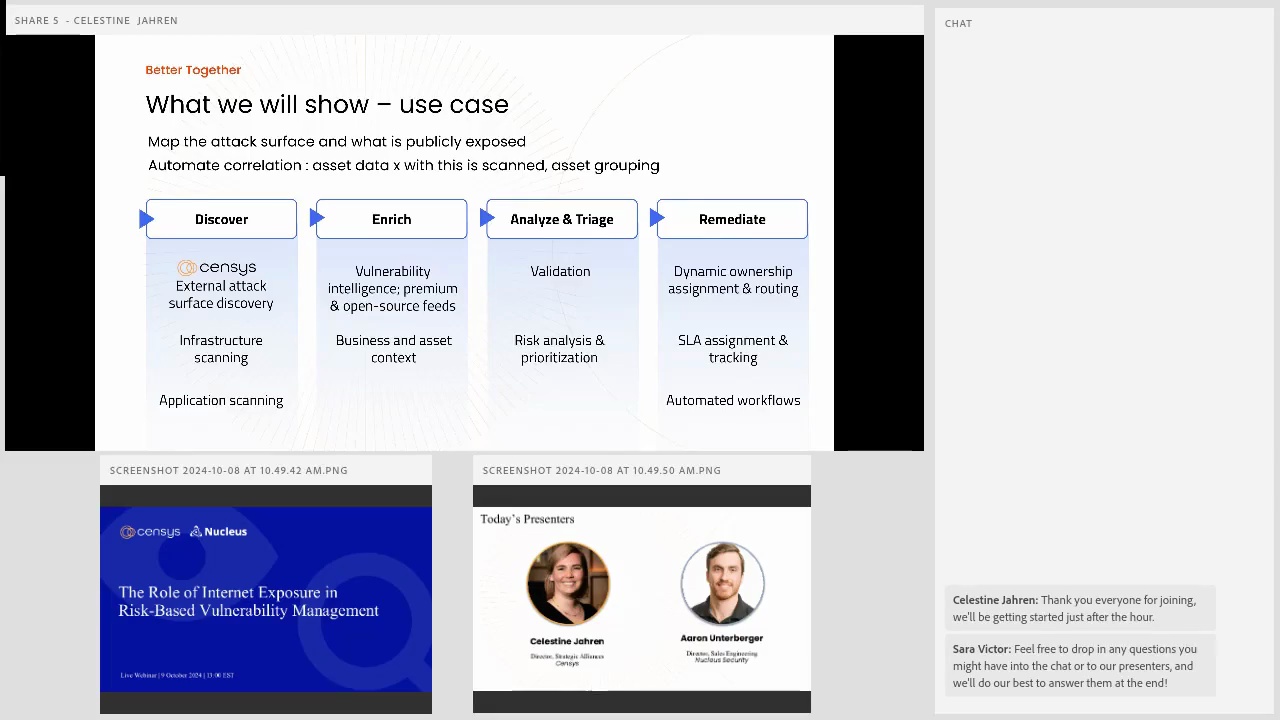Image resolution: width=1280 pixels, height=720 pixels.
Task: Click 'The Role of Internet Exposure' slide title
Action: point(248,601)
